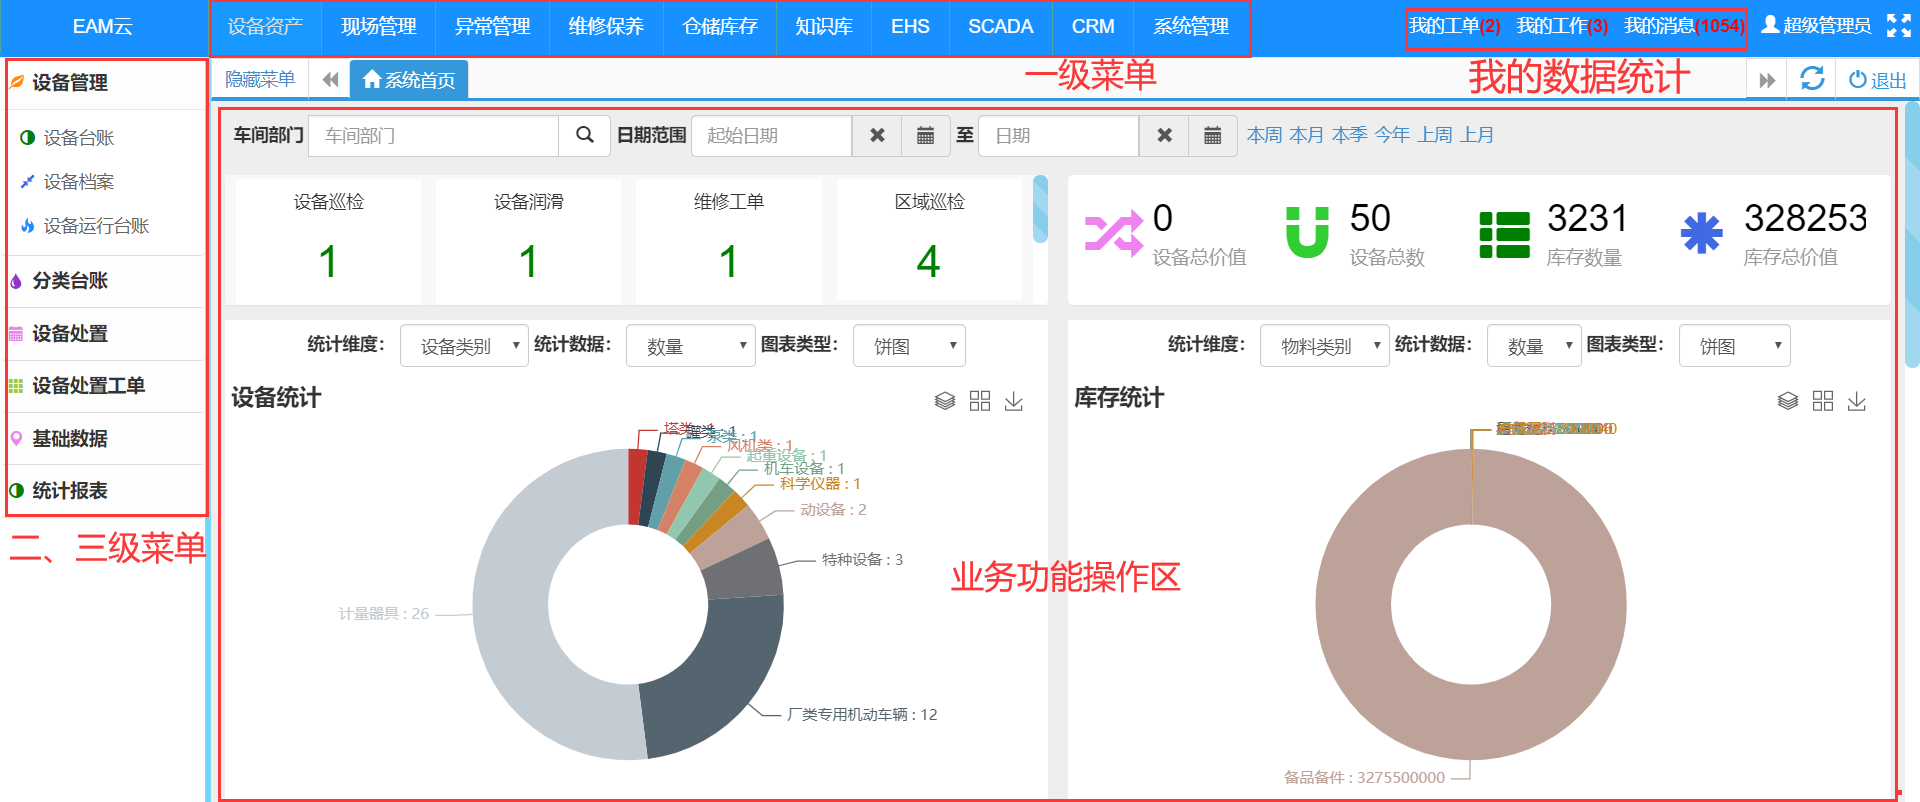Click the 设备巡检 count card
The image size is (1920, 802).
click(328, 240)
